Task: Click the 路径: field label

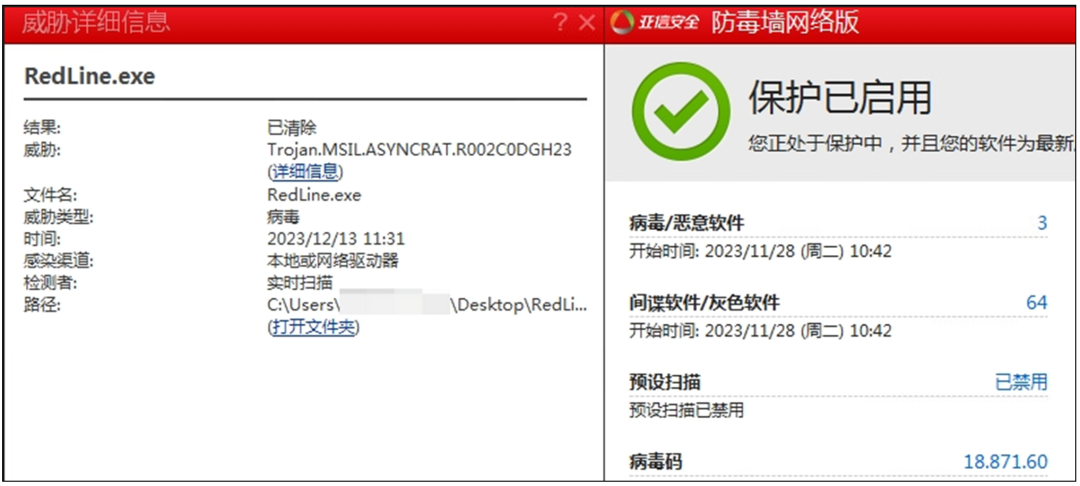Action: tap(42, 305)
